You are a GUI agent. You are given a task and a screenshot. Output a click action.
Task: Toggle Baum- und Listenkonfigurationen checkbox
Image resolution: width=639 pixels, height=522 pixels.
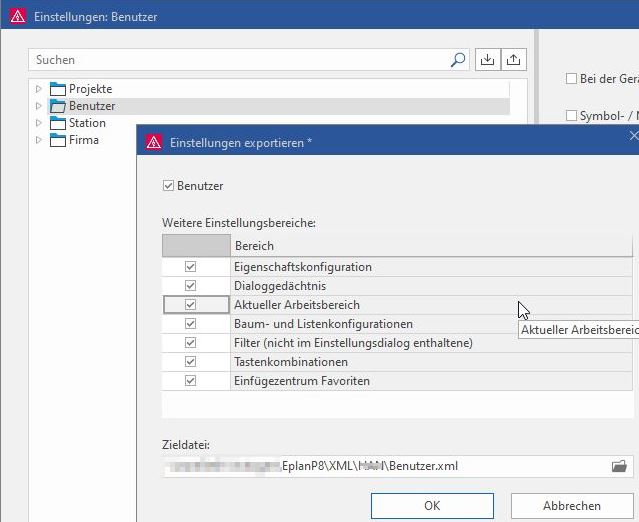pos(190,324)
